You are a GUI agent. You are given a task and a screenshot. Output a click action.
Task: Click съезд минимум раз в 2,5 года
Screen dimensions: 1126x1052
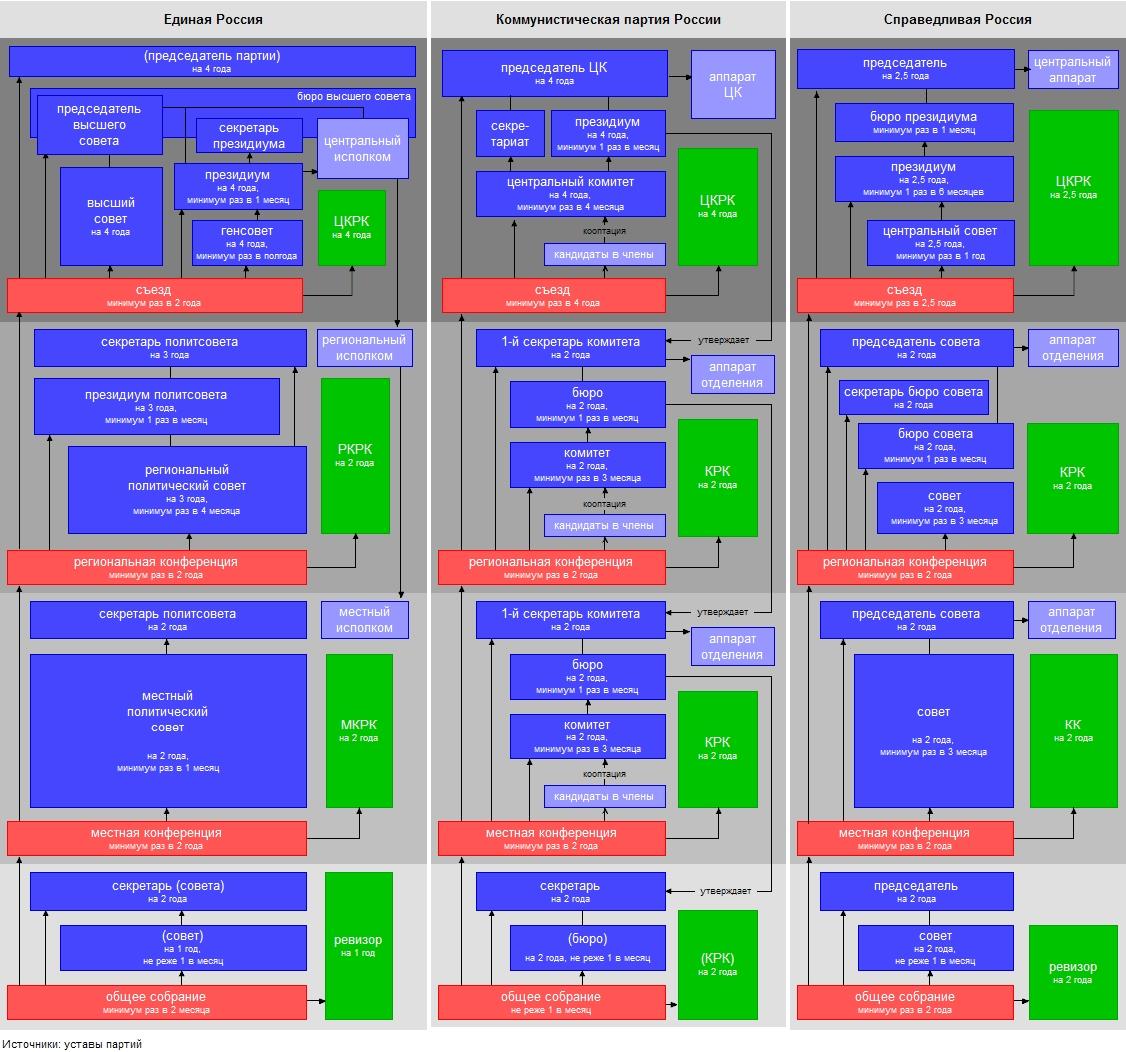coord(905,295)
